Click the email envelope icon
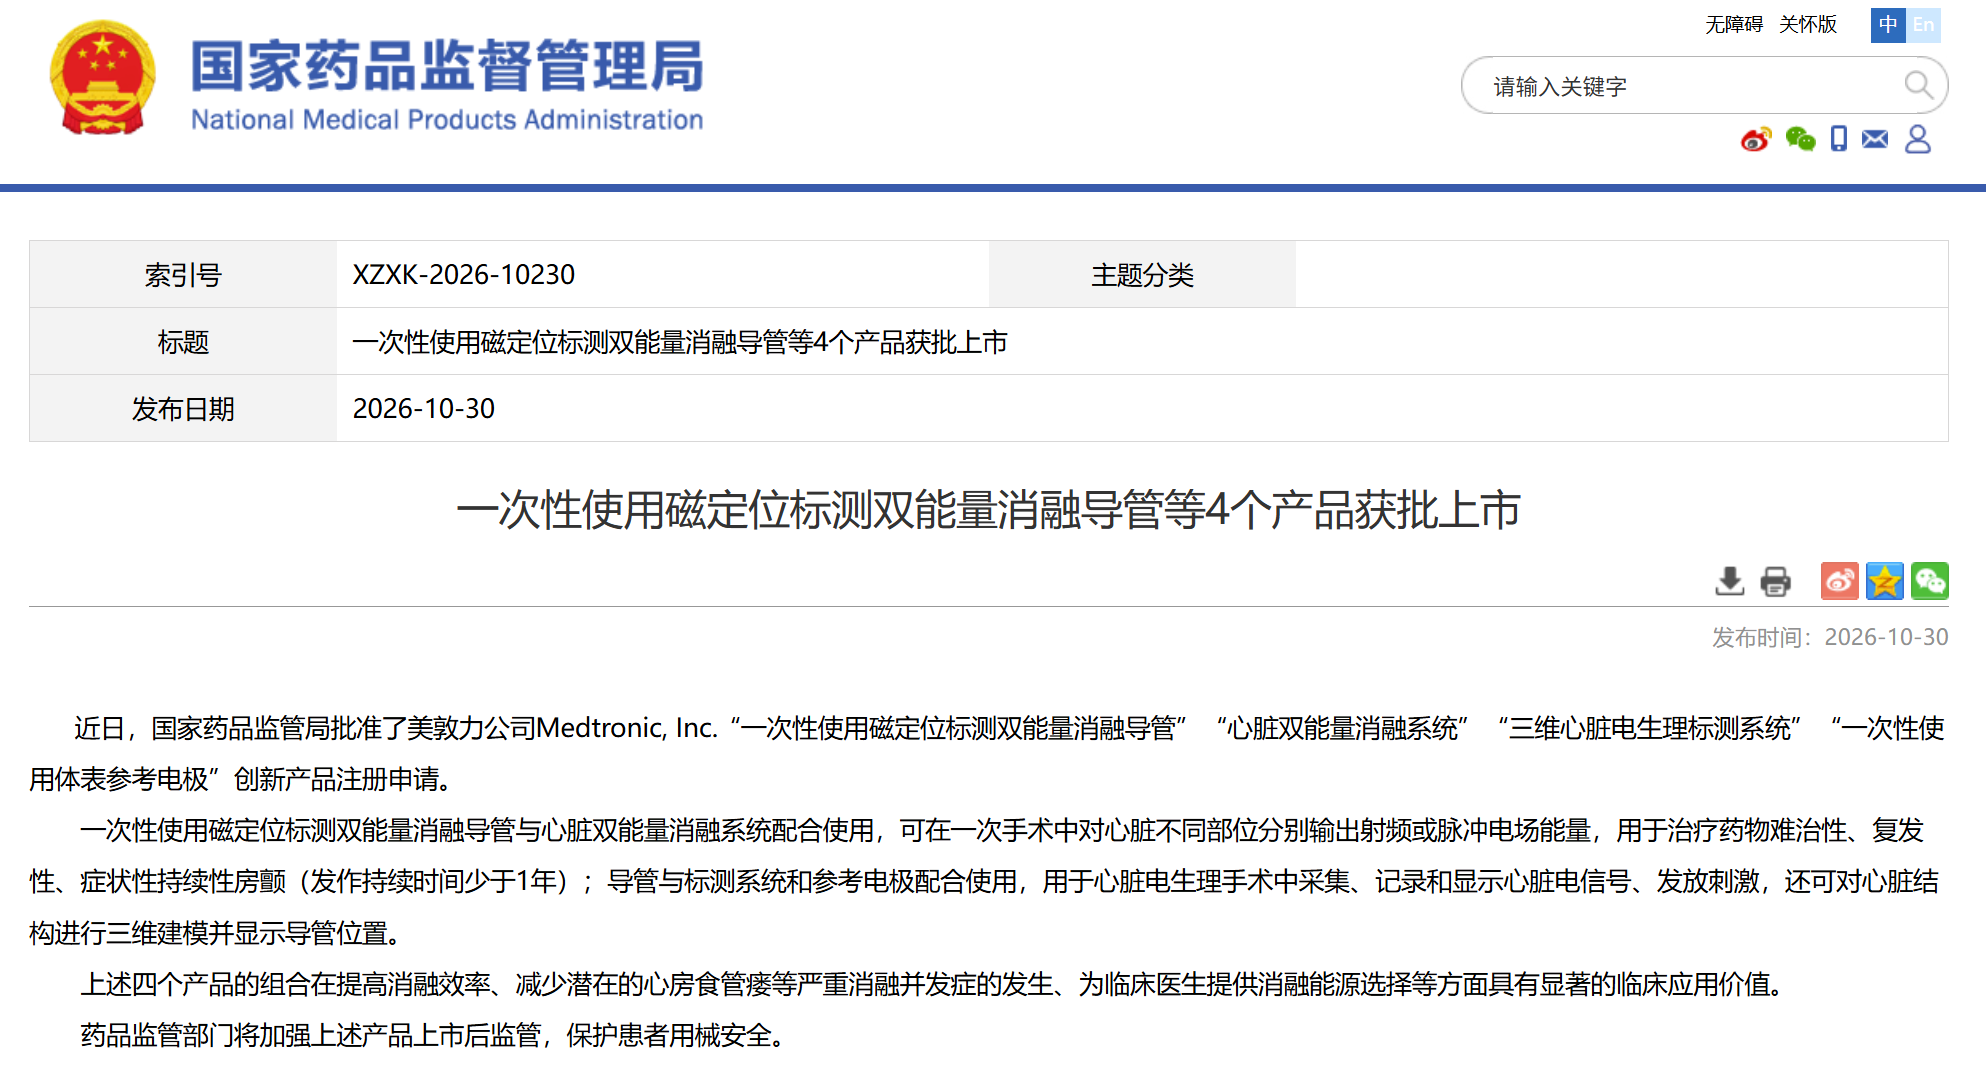Image resolution: width=1986 pixels, height=1072 pixels. [x=1875, y=139]
